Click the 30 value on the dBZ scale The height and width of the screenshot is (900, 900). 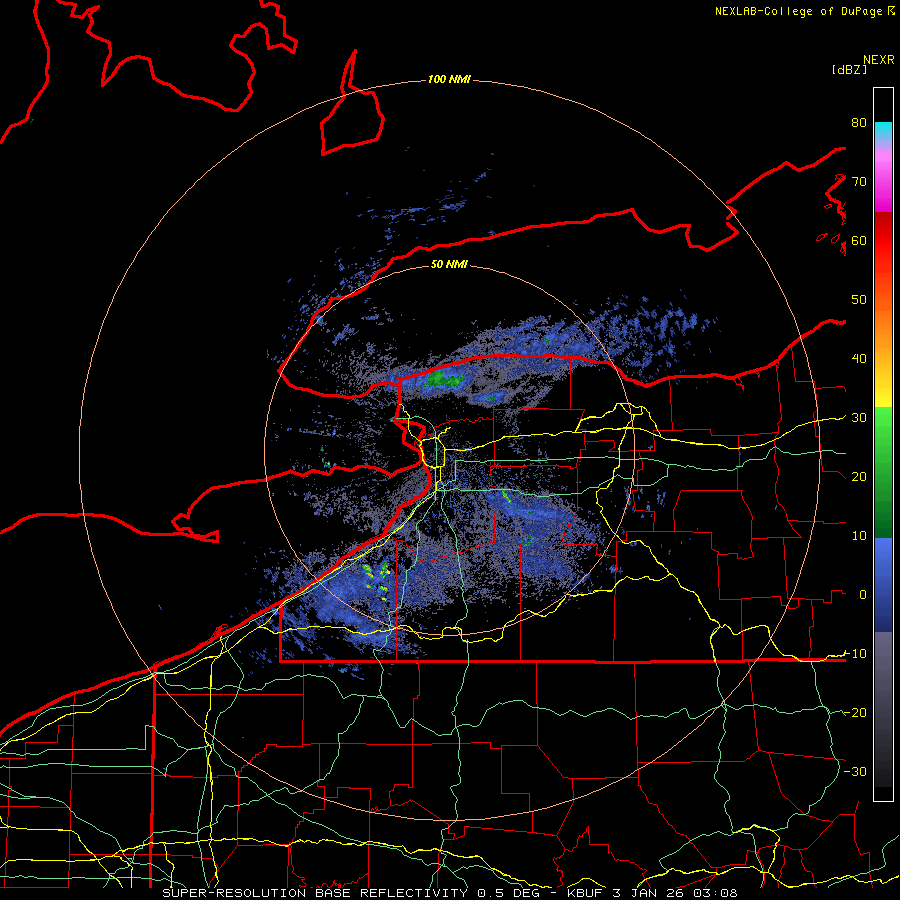tap(859, 417)
